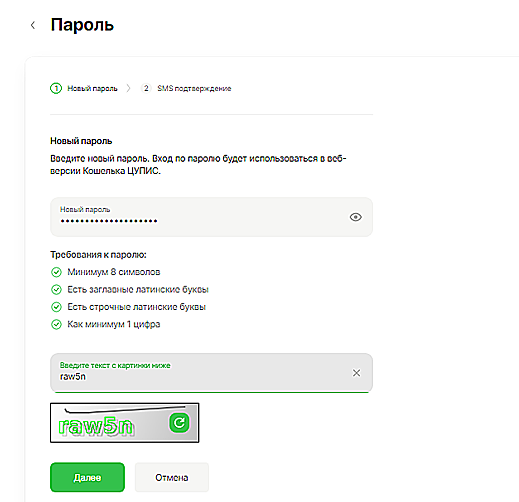Click the uppercase Latin letters checkmark

point(56,290)
